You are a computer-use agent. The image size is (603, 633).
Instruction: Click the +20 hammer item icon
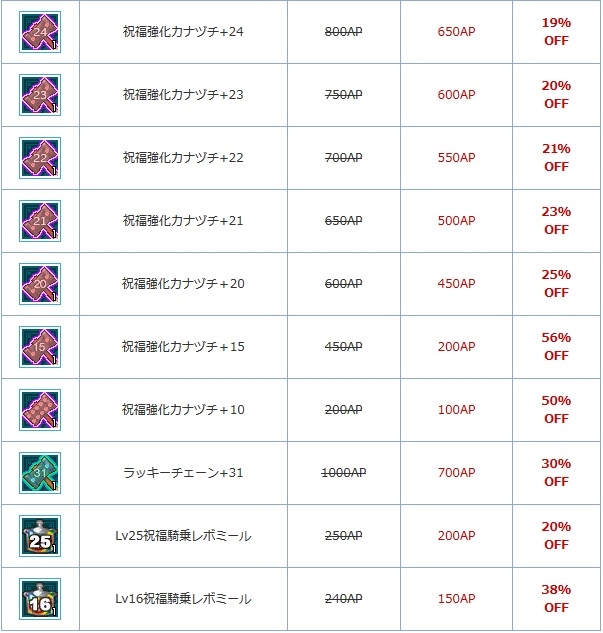coord(40,284)
